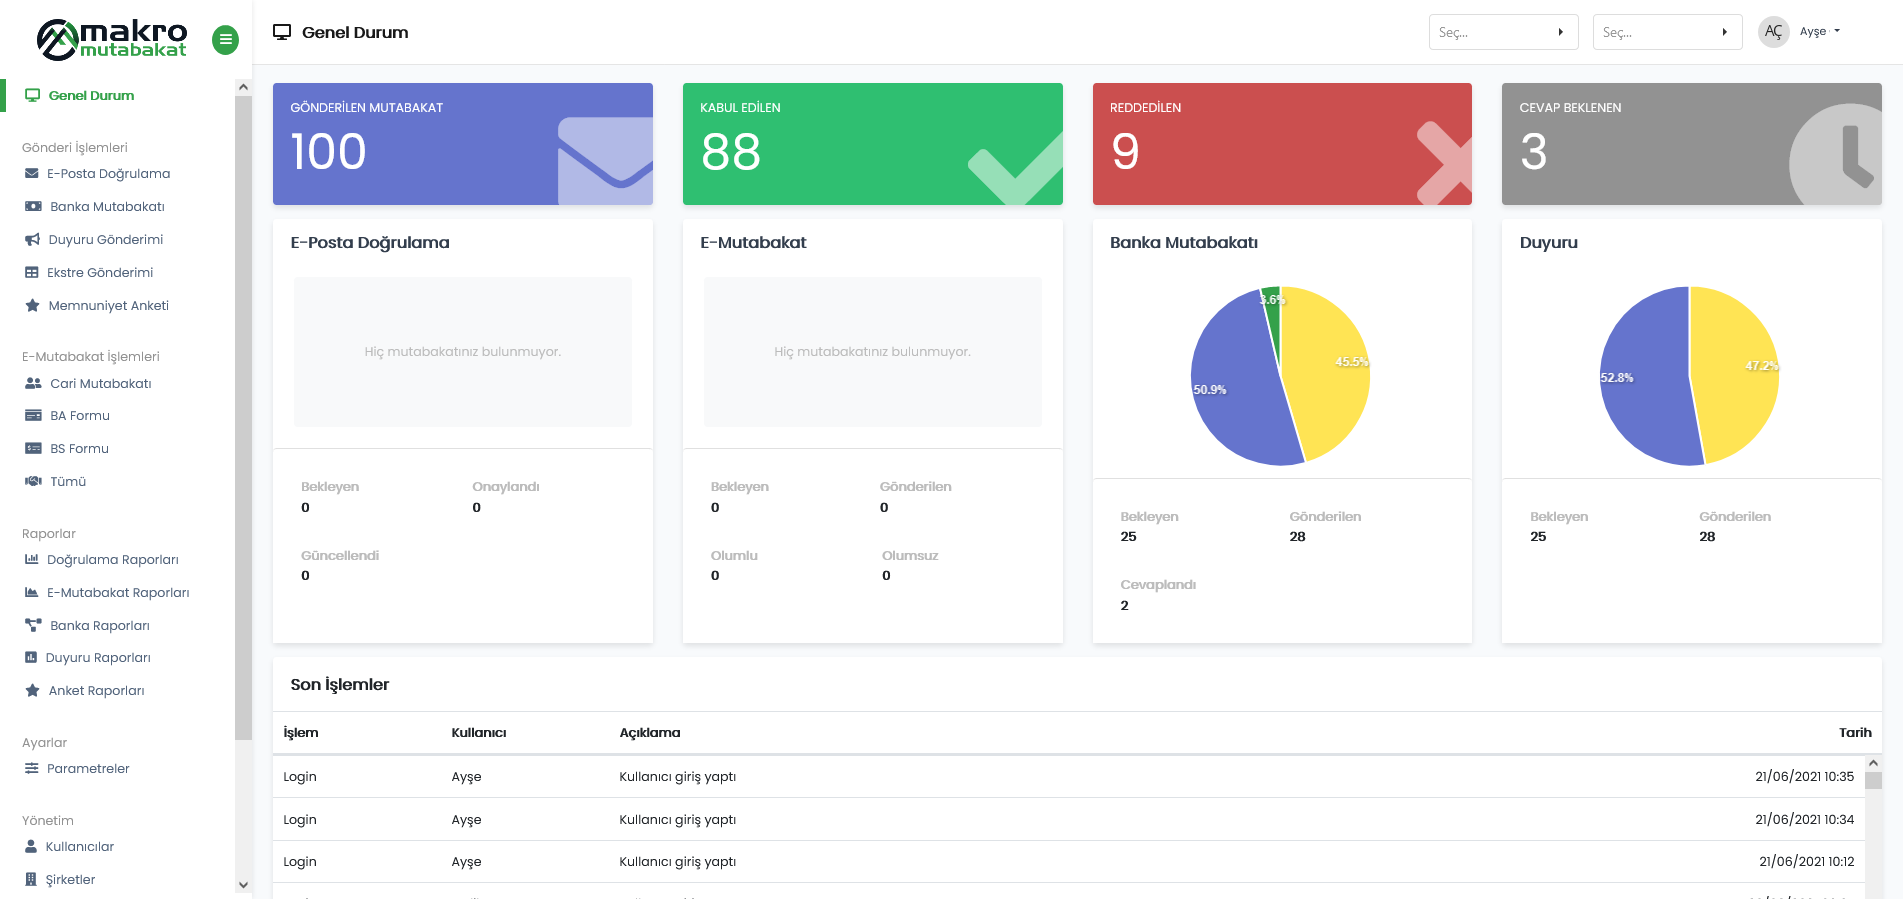Screen dimensions: 1903x899
Task: Open Genel Durum in the sidebar
Action: 91,96
